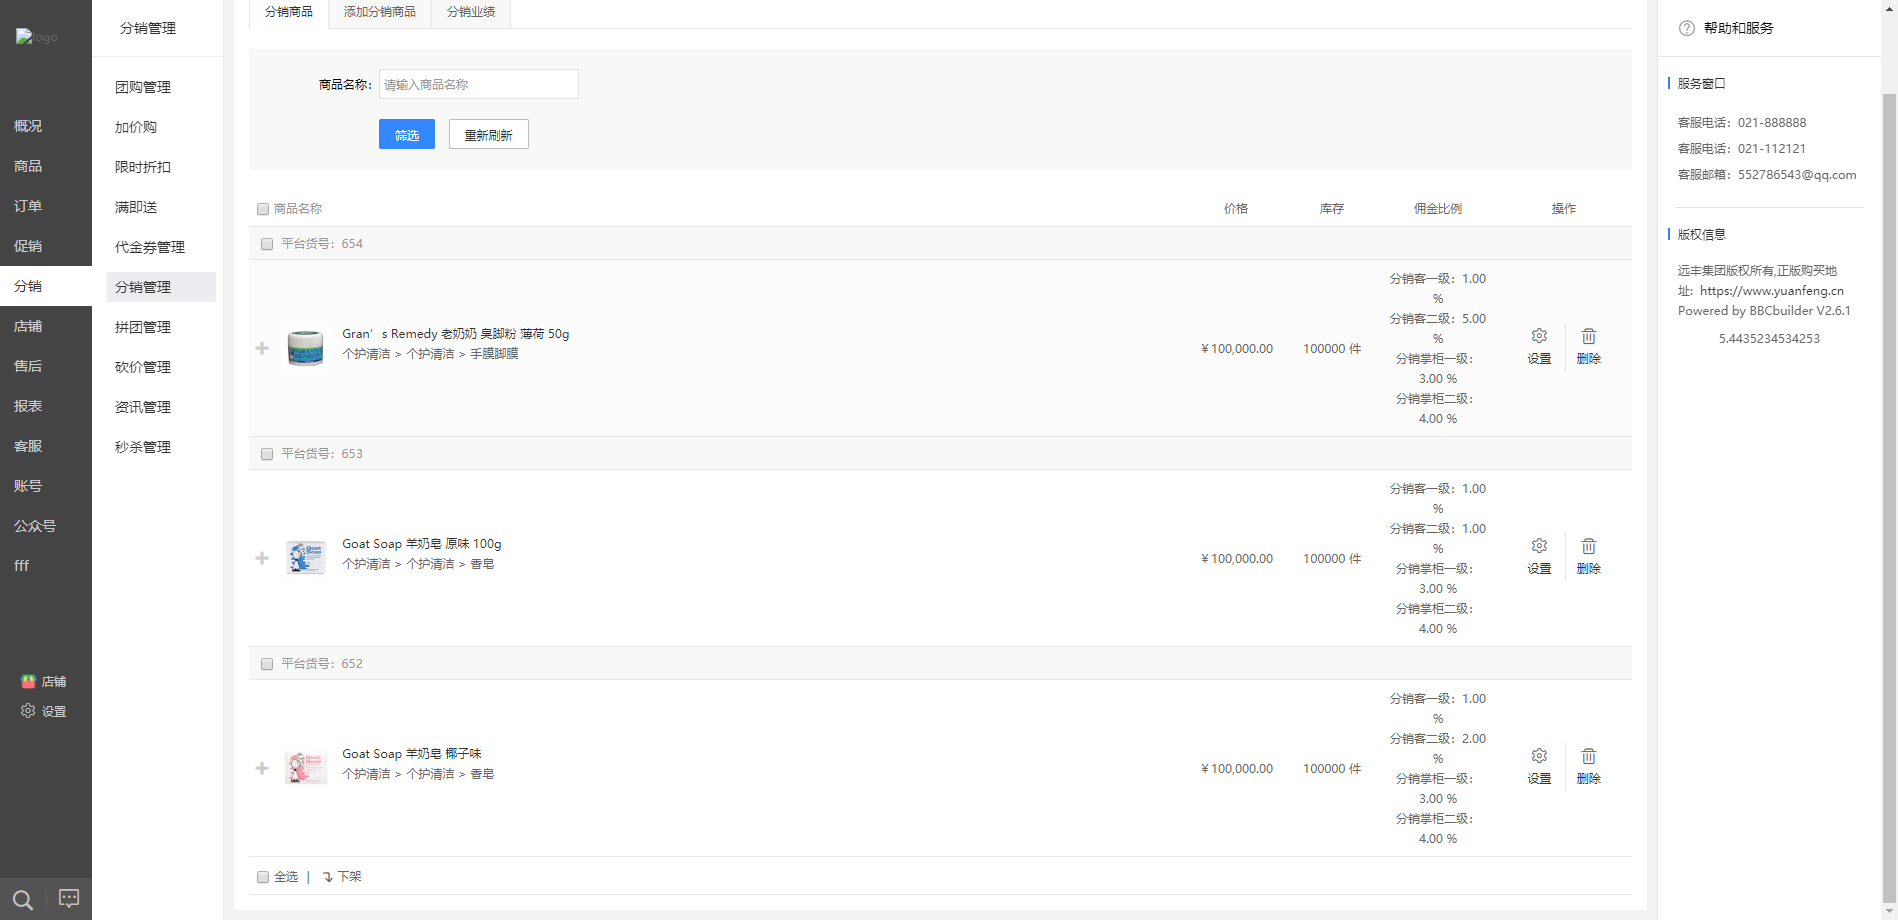The width and height of the screenshot is (1898, 920).
Task: Open the chat message icon in sidebar
Action: point(69,898)
